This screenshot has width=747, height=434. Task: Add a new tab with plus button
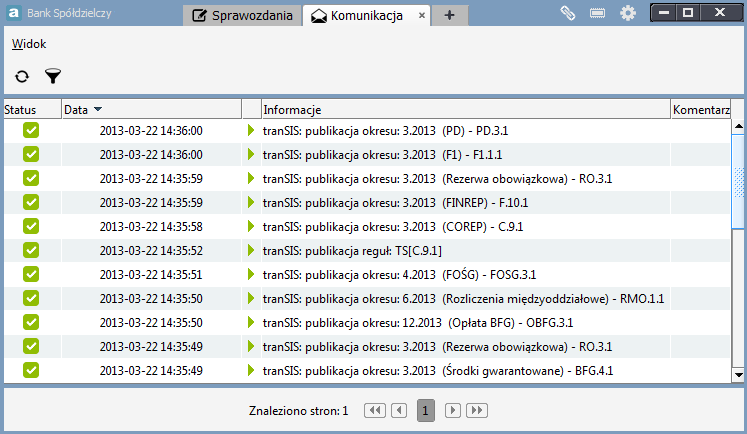(x=449, y=16)
